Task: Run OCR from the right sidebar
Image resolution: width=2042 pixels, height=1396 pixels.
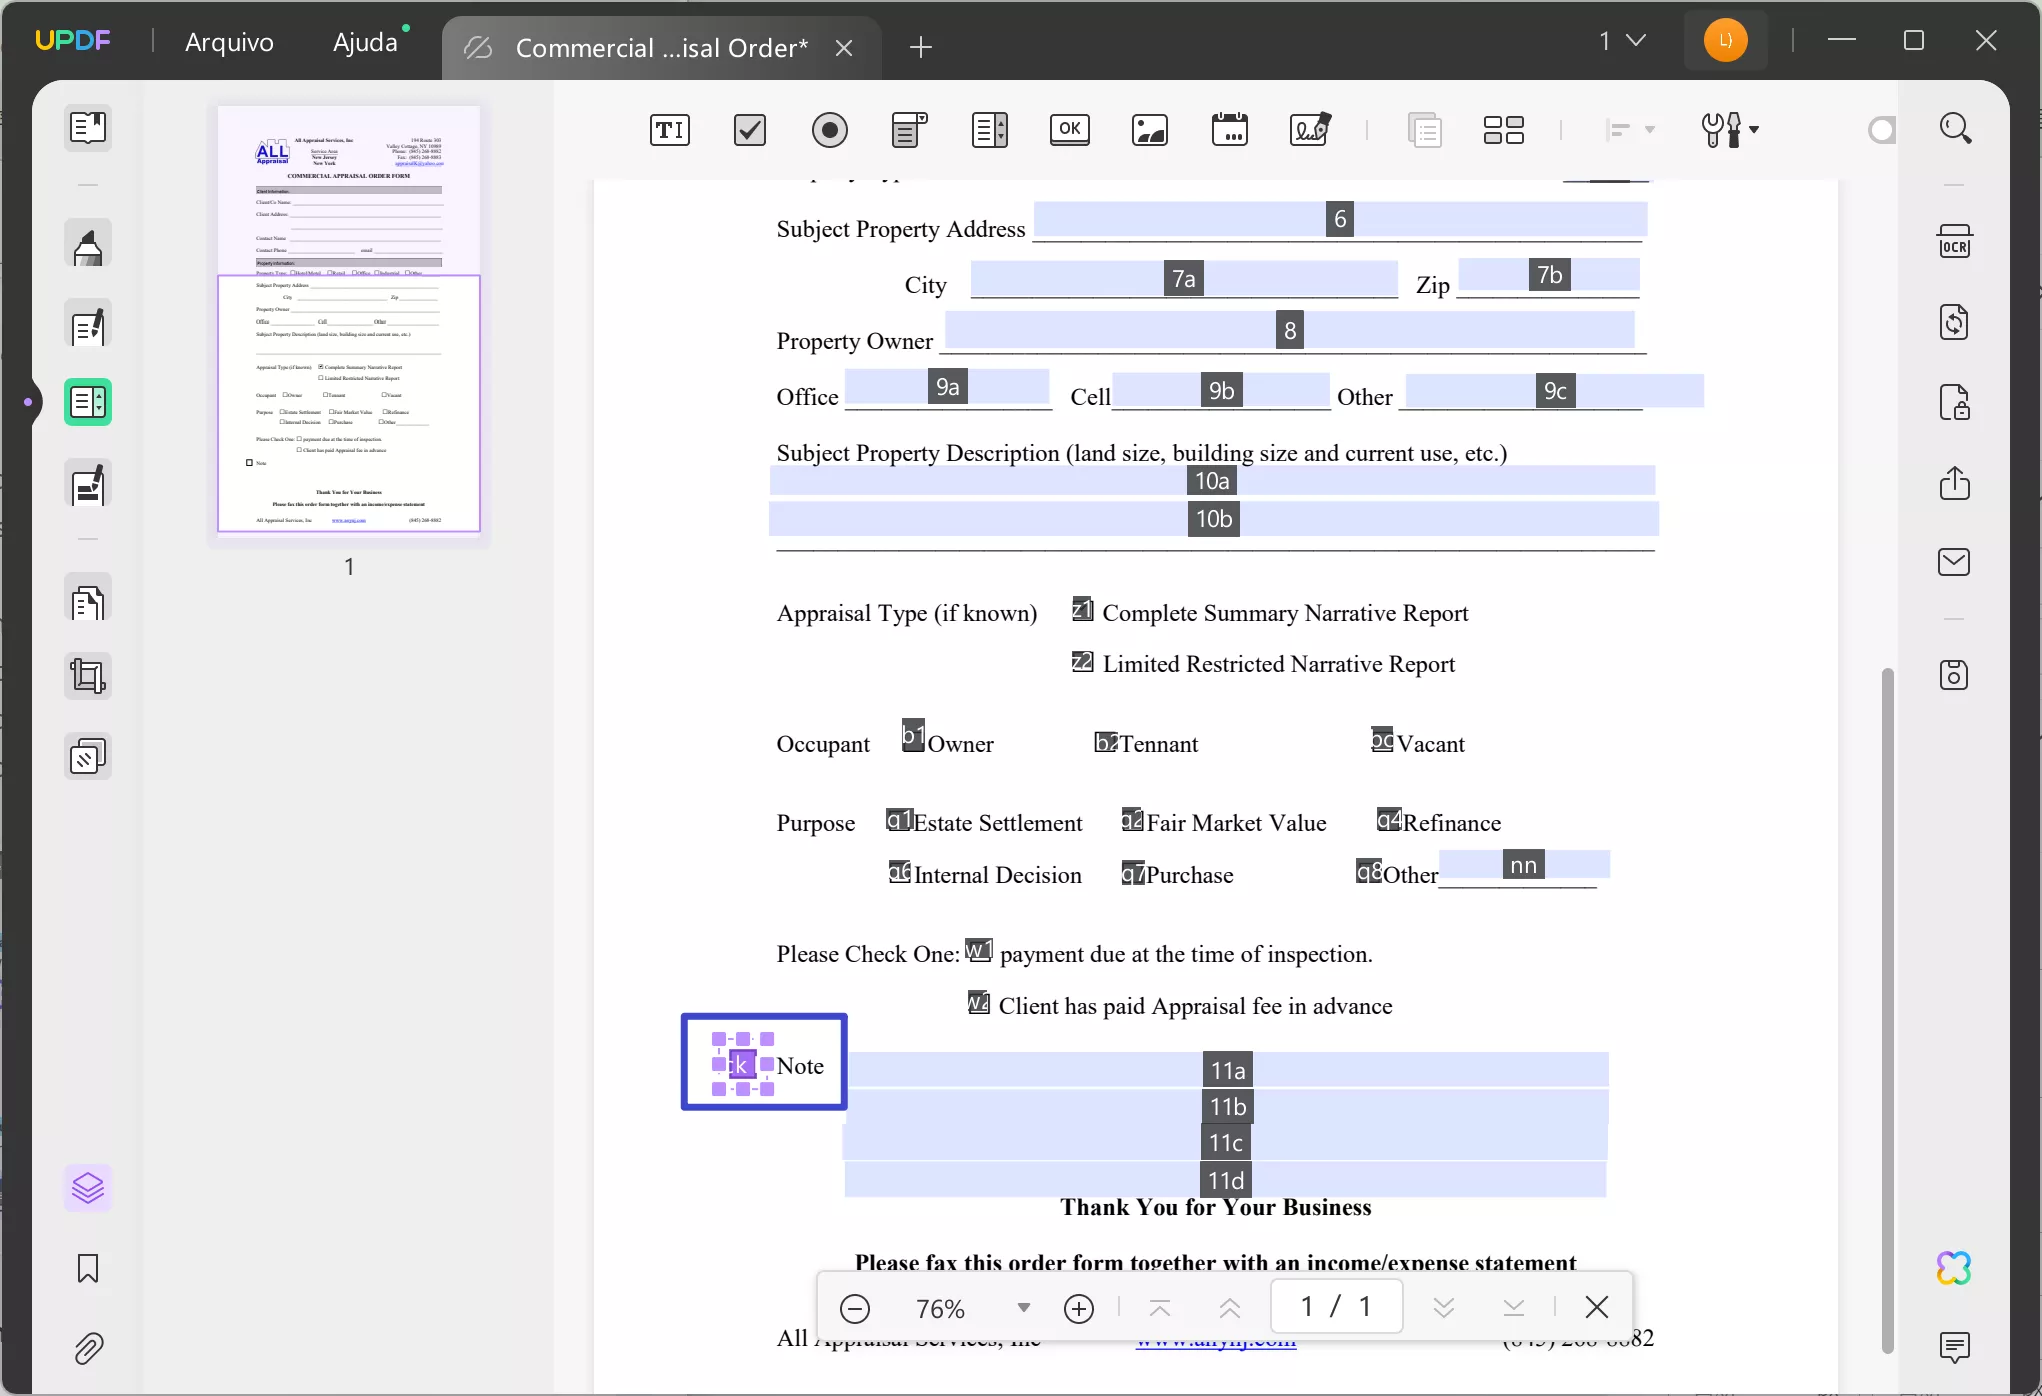Action: 1955,241
